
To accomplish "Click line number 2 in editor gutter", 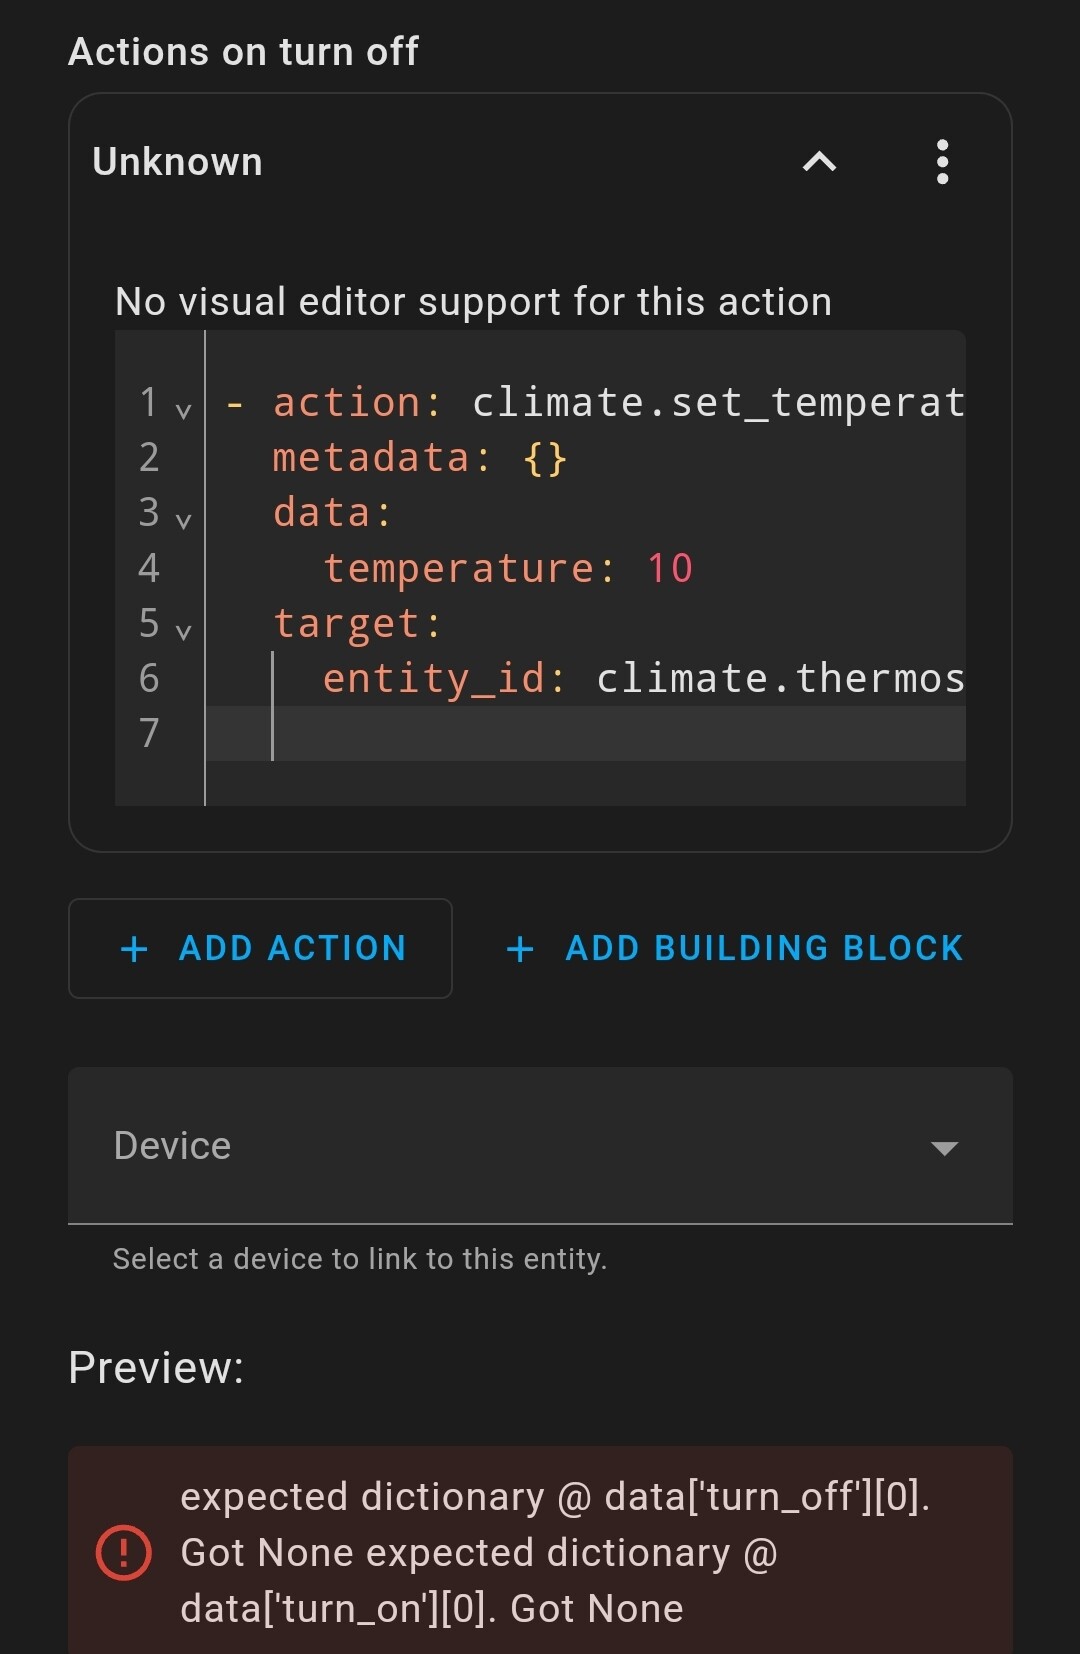I will [x=149, y=458].
